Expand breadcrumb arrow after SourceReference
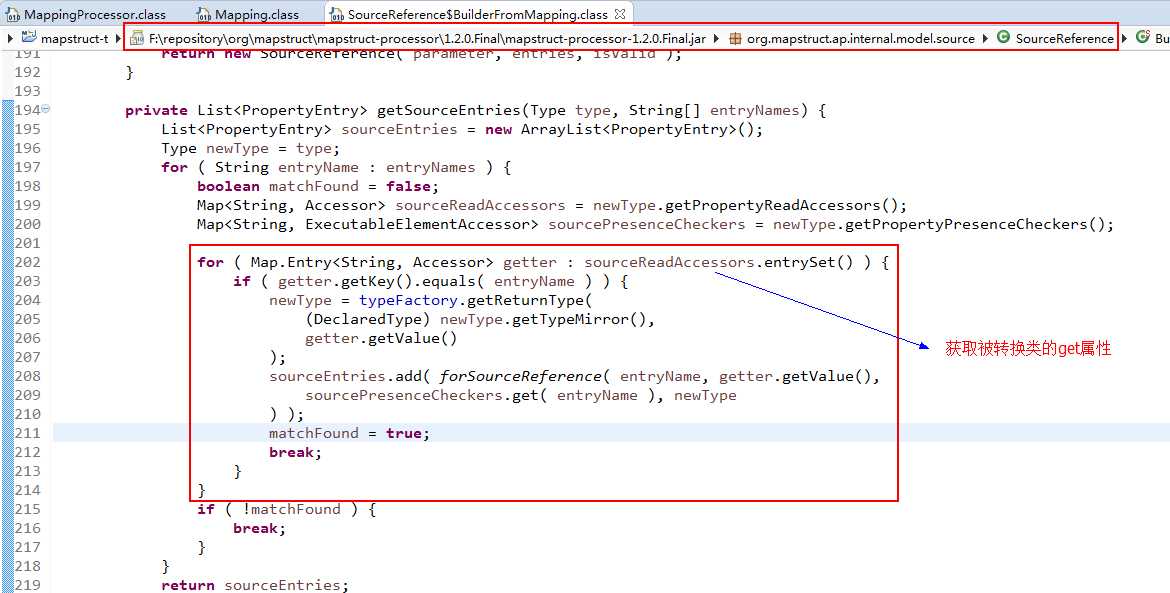The height and width of the screenshot is (593, 1170). (x=1124, y=38)
